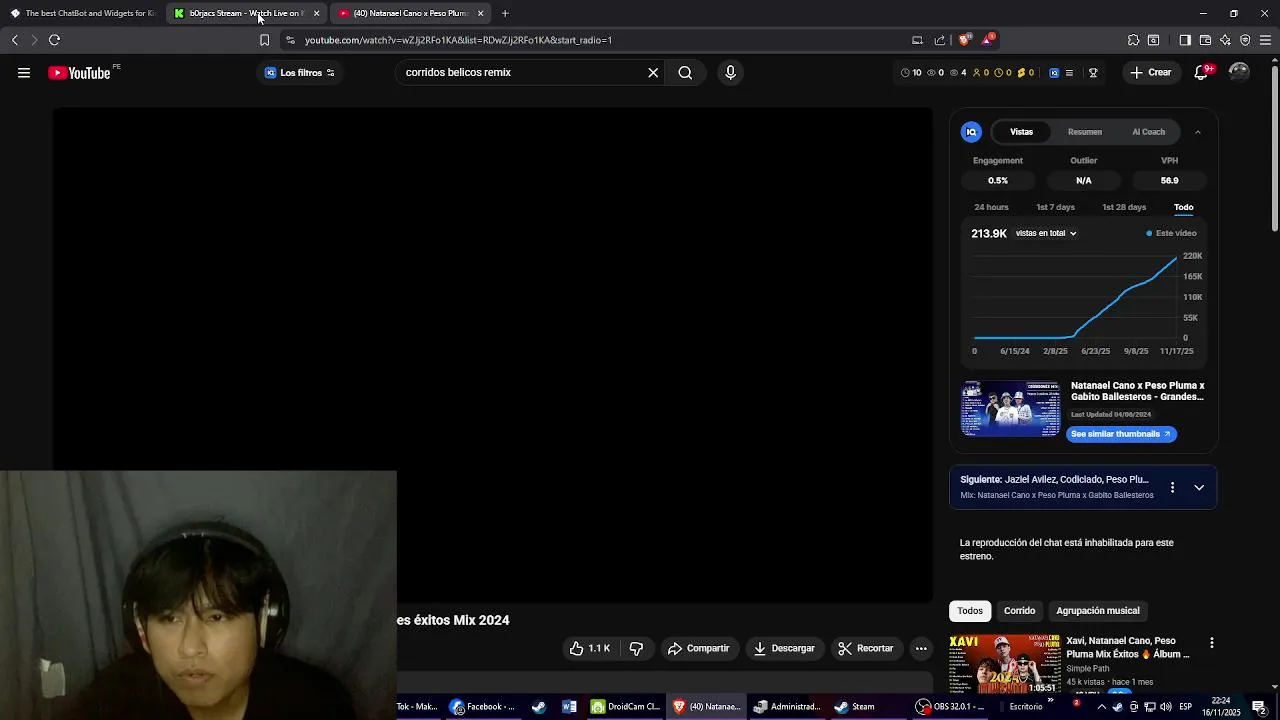Open DroidCam Client in taskbar
The width and height of the screenshot is (1280, 720).
pyautogui.click(x=625, y=707)
